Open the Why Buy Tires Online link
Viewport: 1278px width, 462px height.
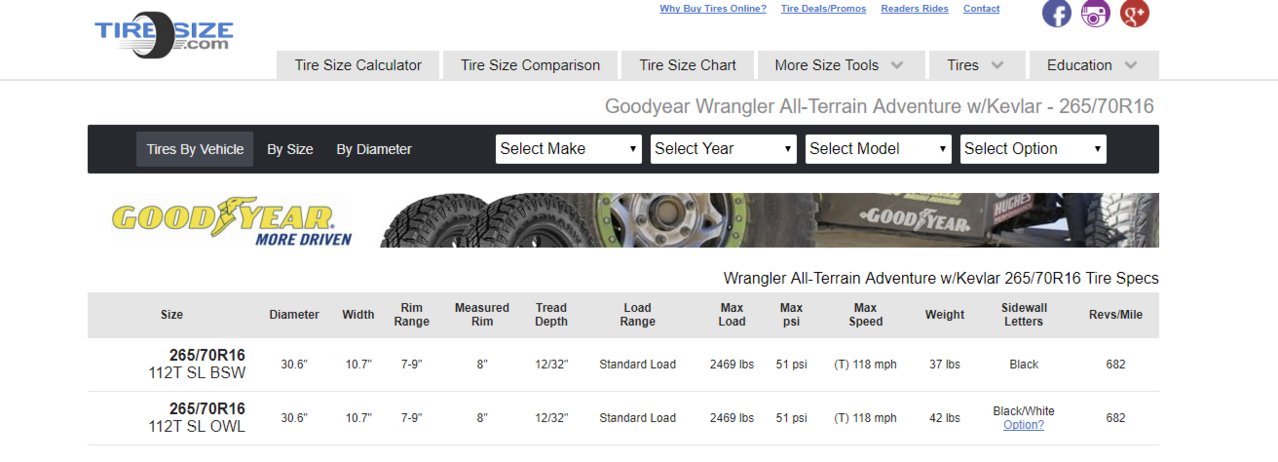point(713,9)
